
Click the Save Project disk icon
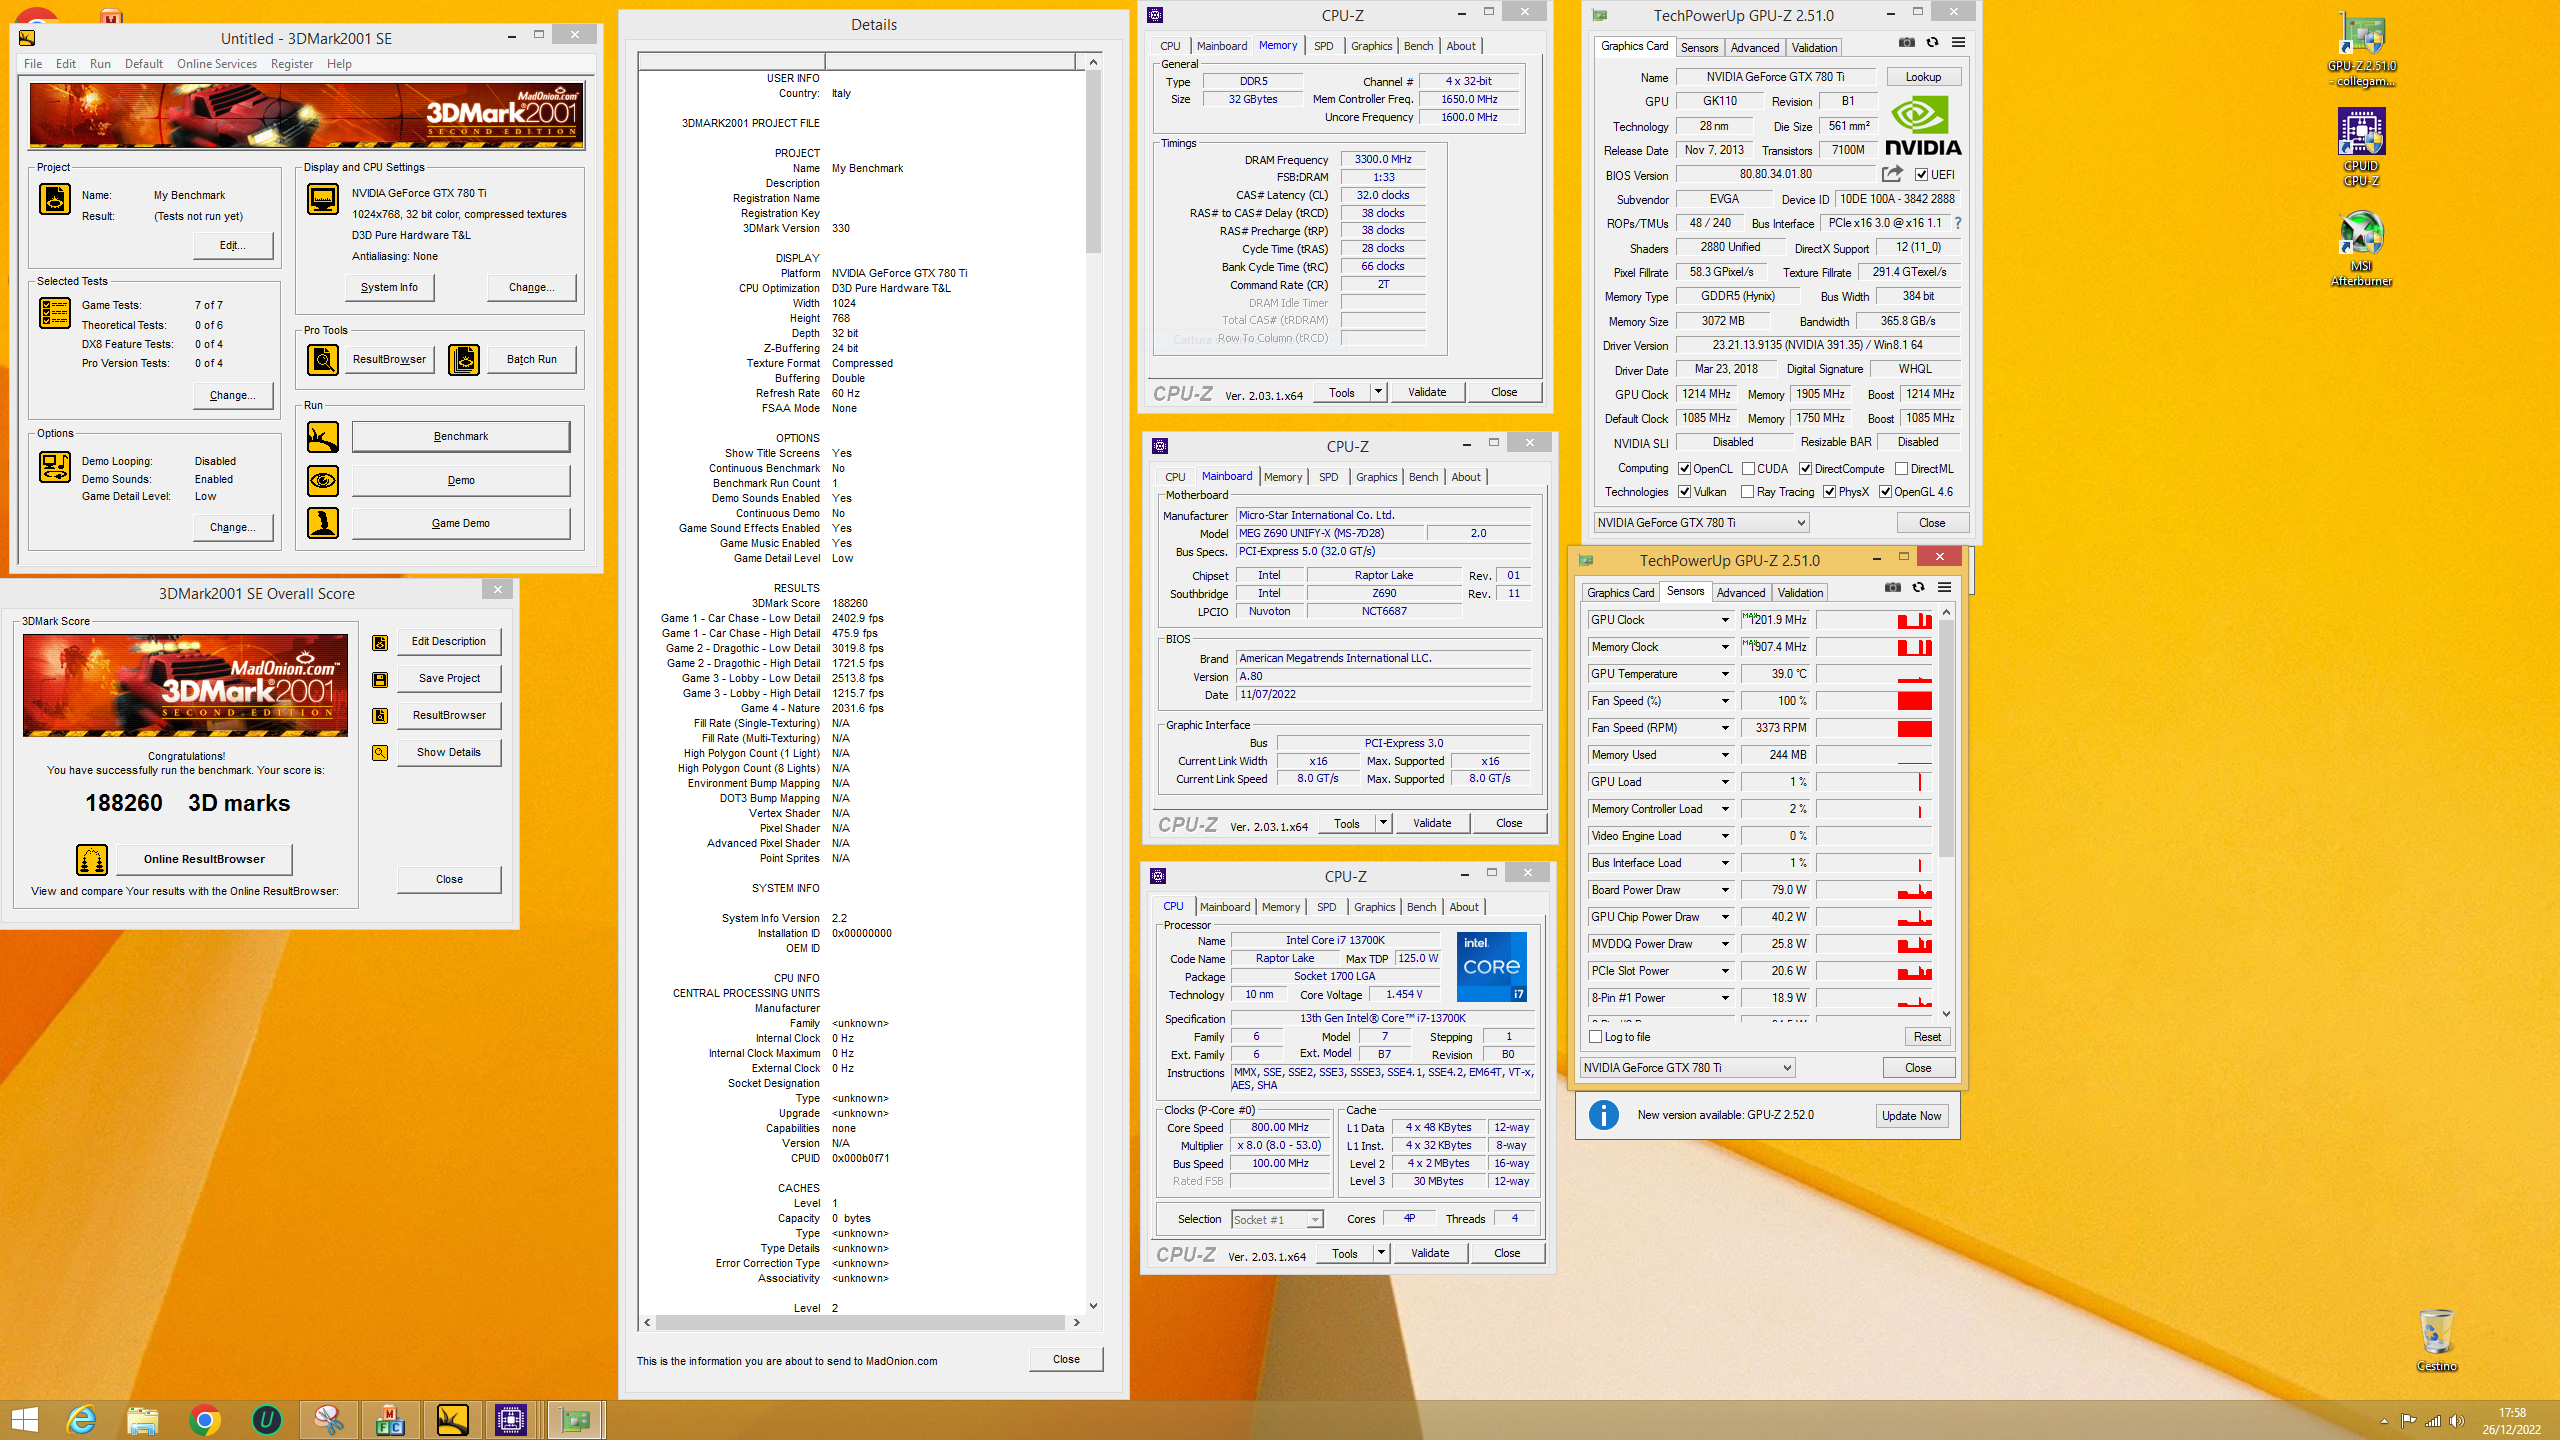380,679
